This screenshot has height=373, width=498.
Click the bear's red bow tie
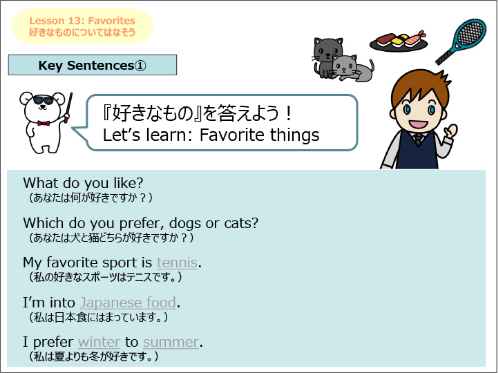[x=44, y=123]
